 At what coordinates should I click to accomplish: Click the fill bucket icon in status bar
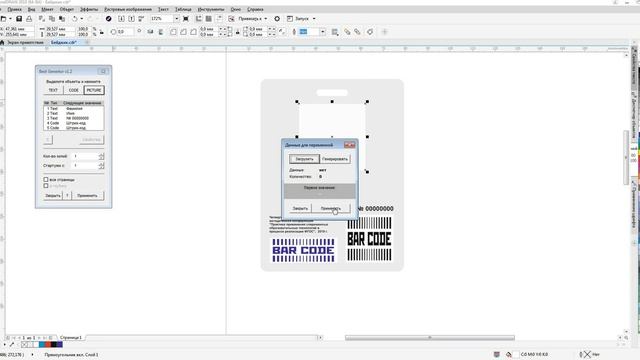[509, 354]
